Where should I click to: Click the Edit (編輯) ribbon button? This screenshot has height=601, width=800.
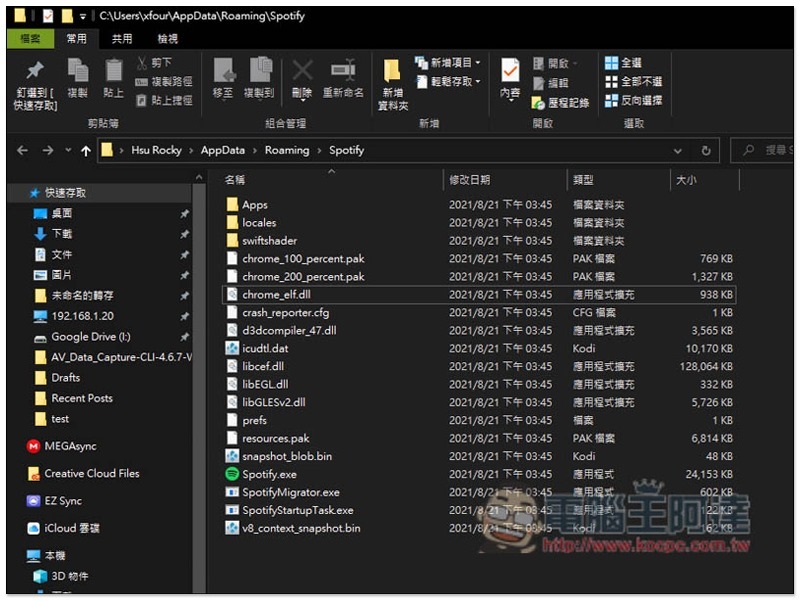pyautogui.click(x=550, y=83)
